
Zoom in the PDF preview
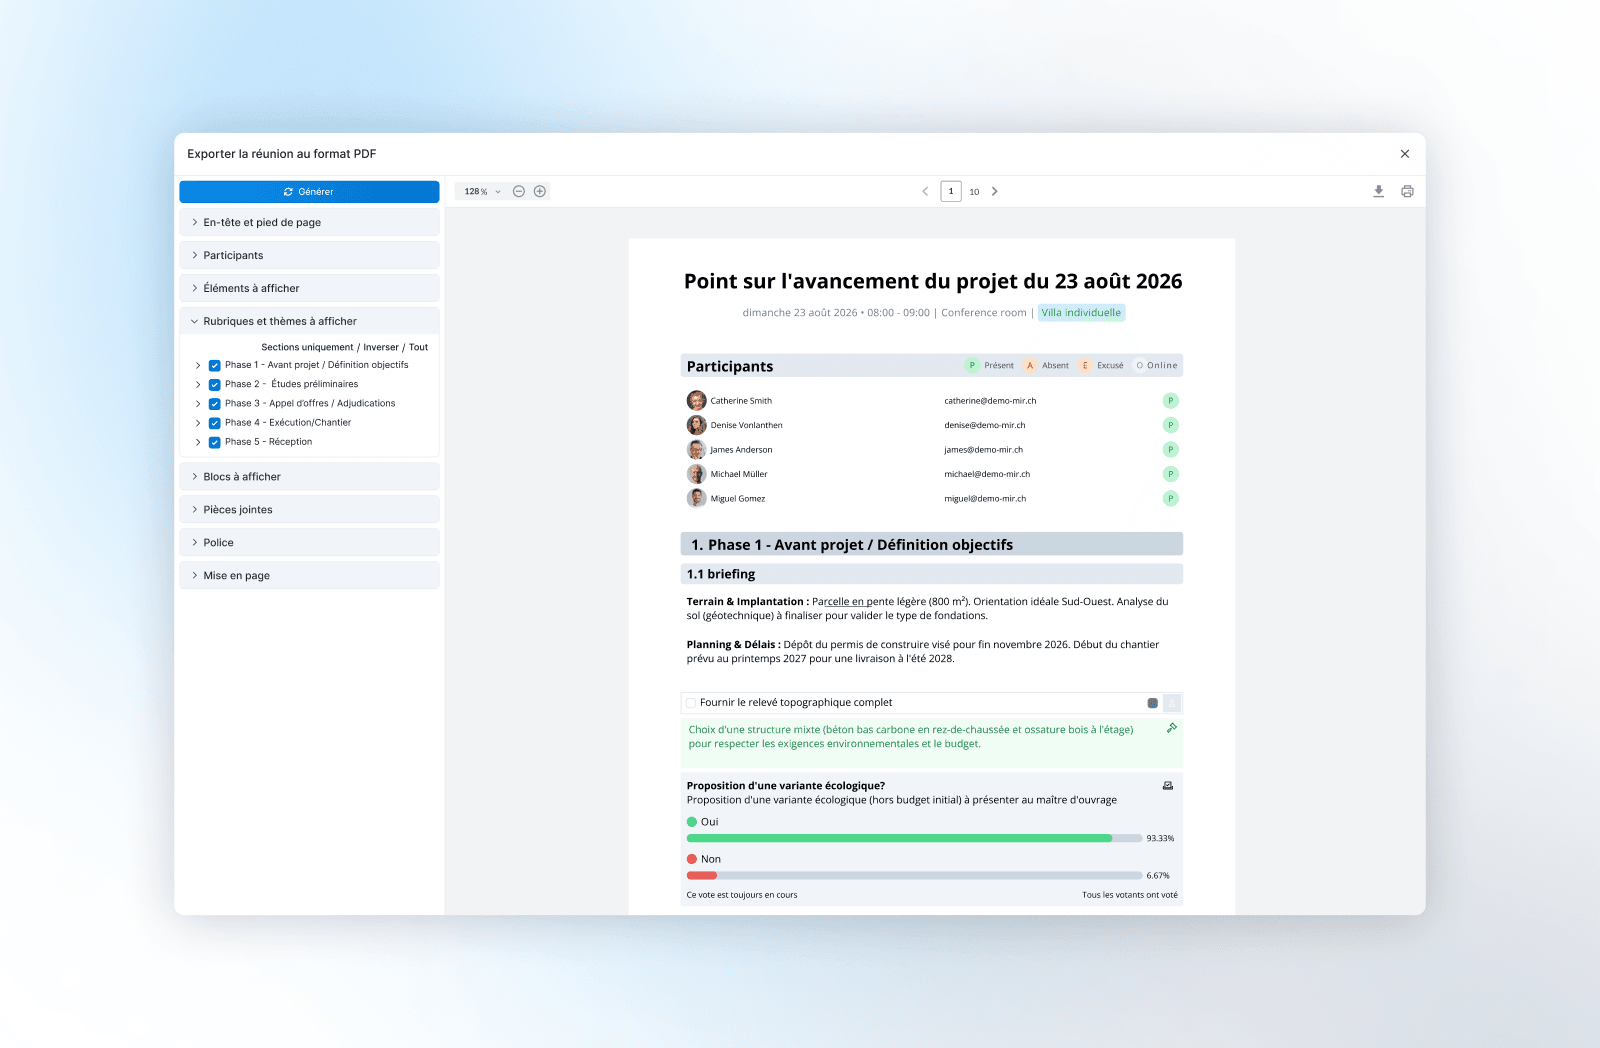(x=540, y=191)
